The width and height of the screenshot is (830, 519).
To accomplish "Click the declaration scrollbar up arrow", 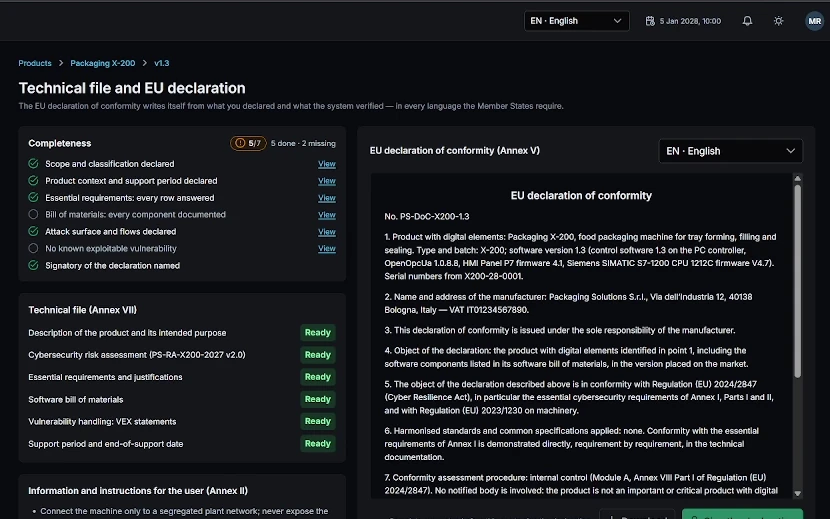I will 797,179.
